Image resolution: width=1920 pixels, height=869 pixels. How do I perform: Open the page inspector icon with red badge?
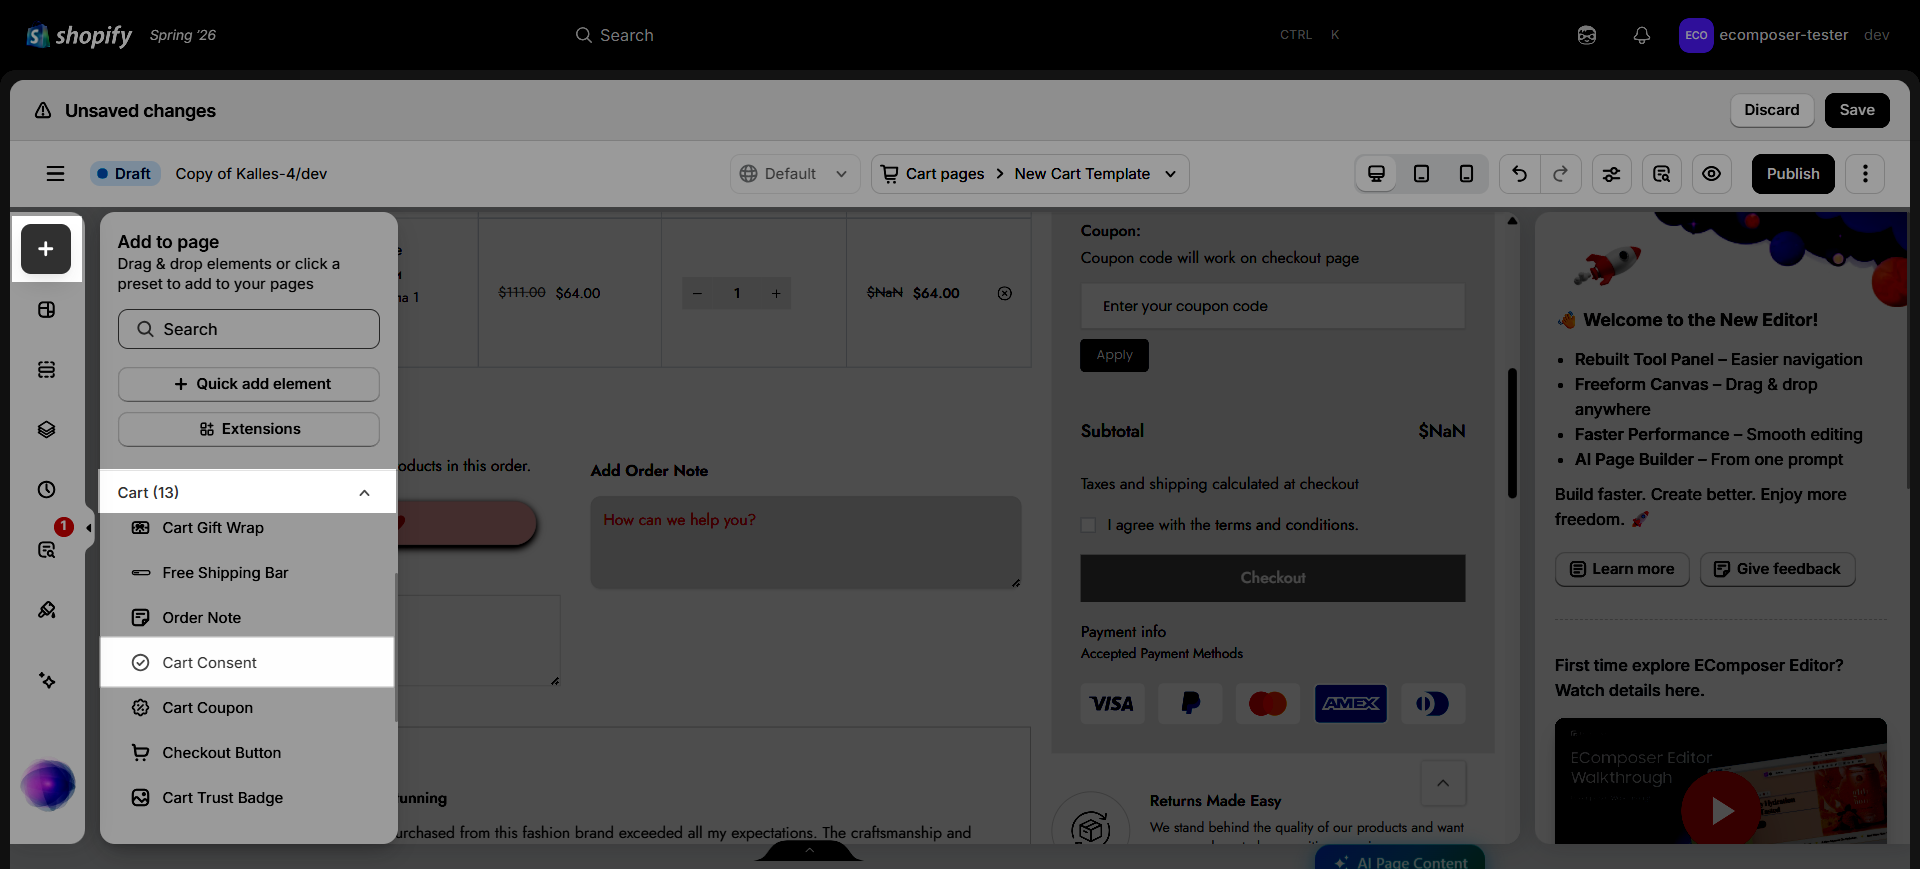pyautogui.click(x=46, y=550)
